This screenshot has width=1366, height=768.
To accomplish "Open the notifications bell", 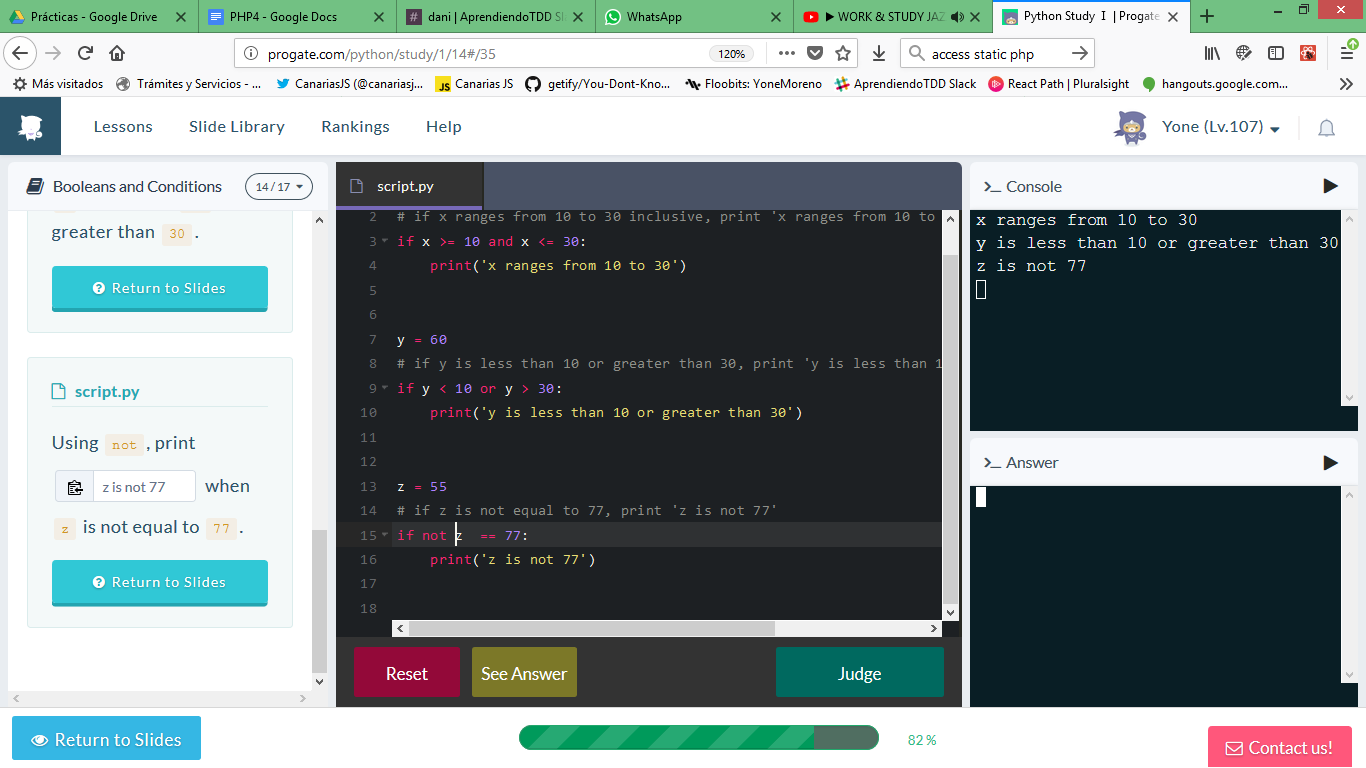I will coord(1327,128).
